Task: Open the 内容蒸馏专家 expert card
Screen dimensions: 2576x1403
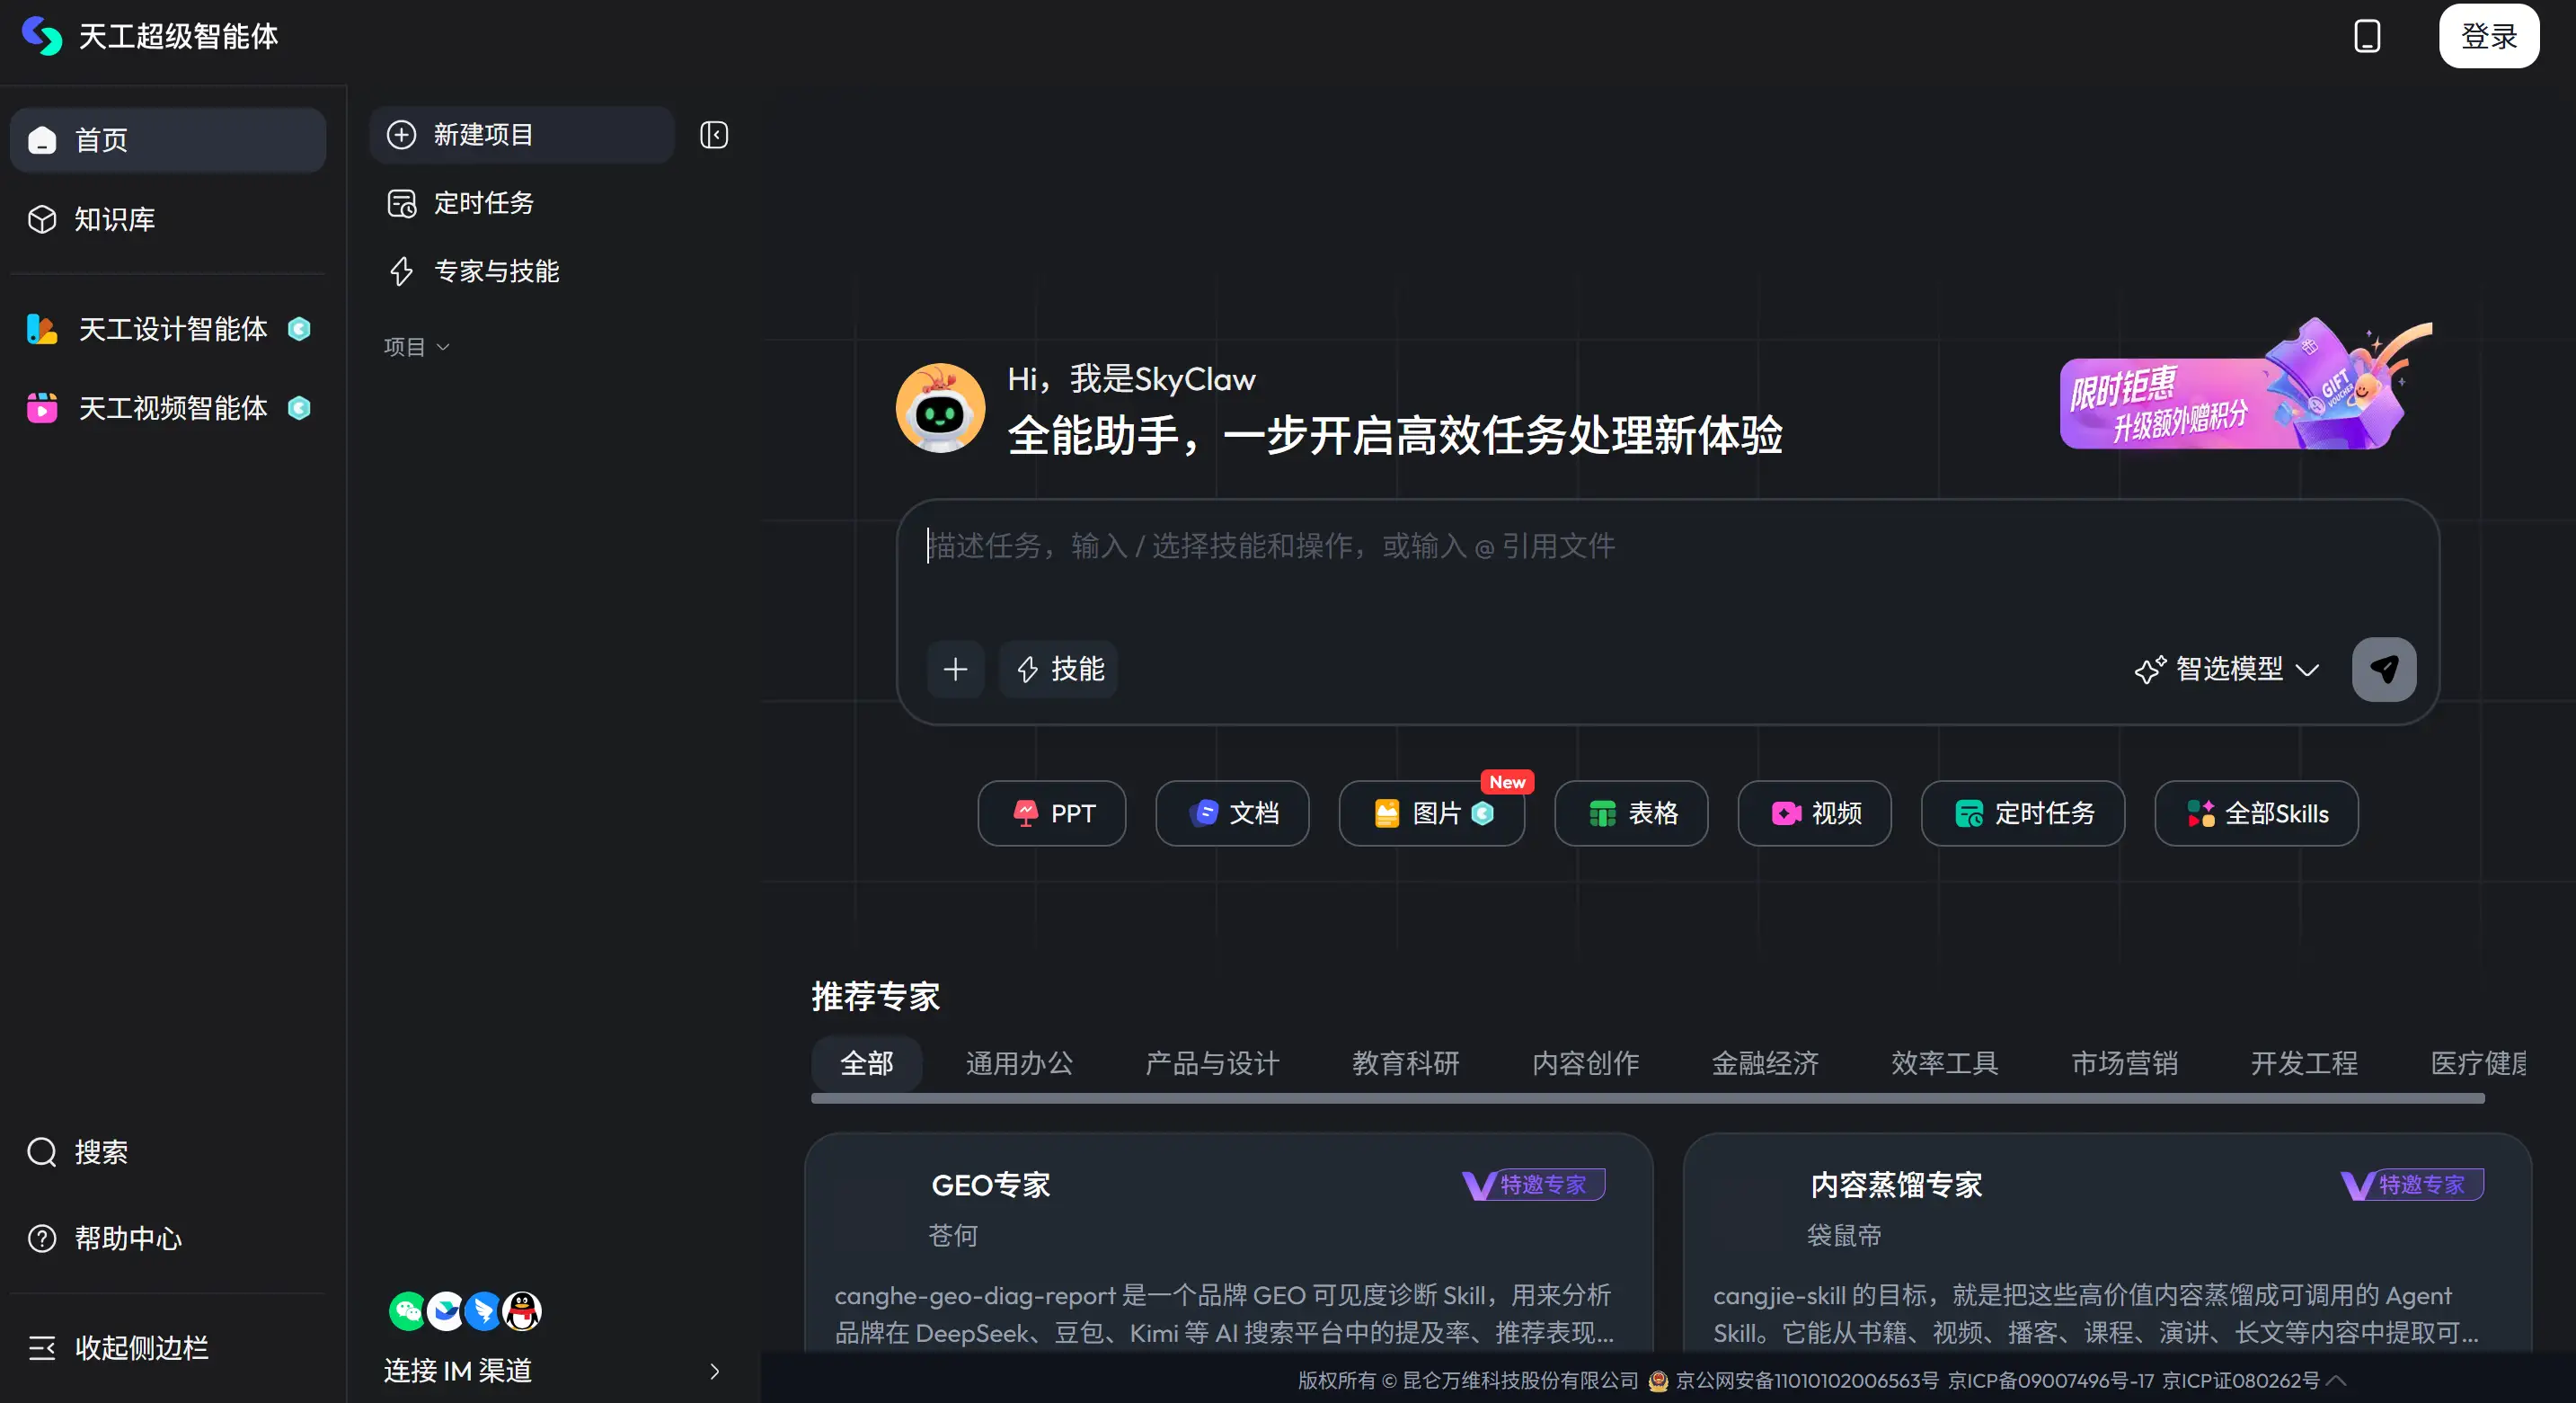Action: tap(2107, 1245)
